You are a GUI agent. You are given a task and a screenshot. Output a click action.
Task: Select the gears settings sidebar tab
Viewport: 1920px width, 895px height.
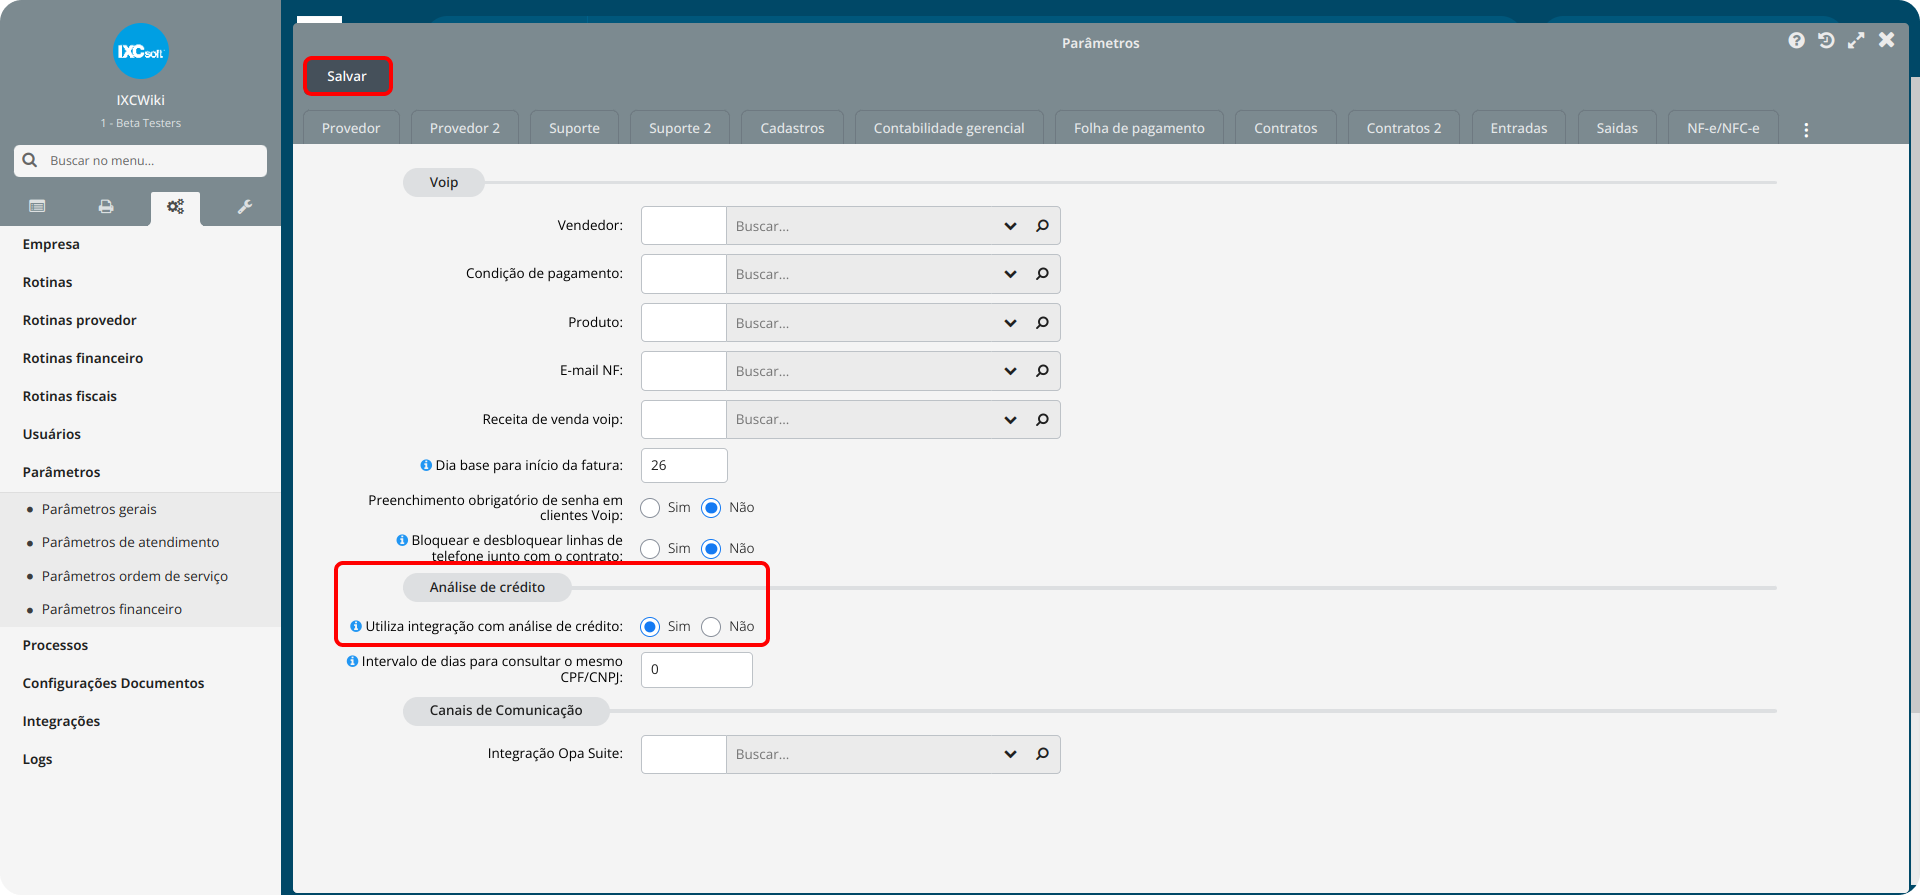point(175,207)
